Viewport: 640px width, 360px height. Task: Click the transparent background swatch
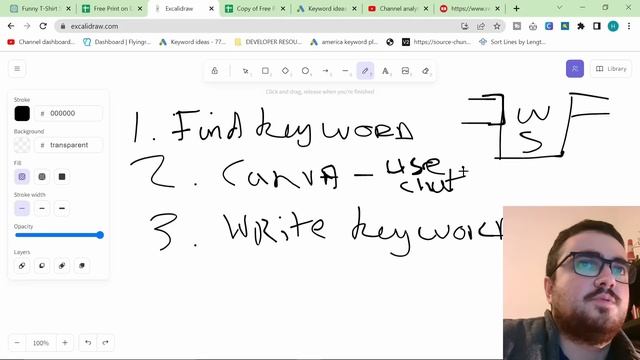point(22,145)
